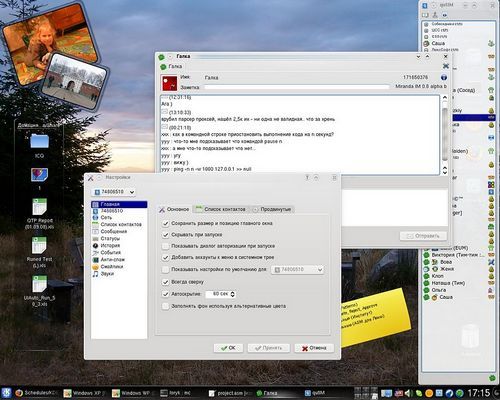Open the ICQ folder on the desktop

click(39, 145)
